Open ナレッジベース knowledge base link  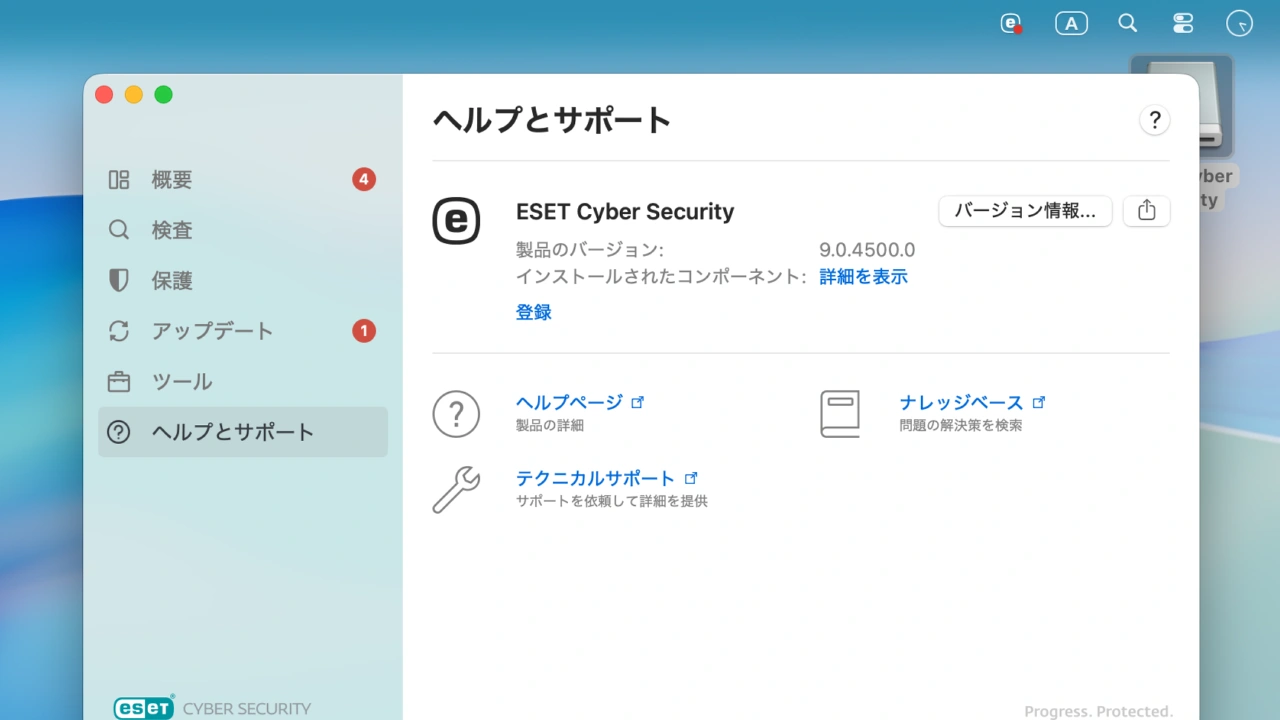pos(961,402)
